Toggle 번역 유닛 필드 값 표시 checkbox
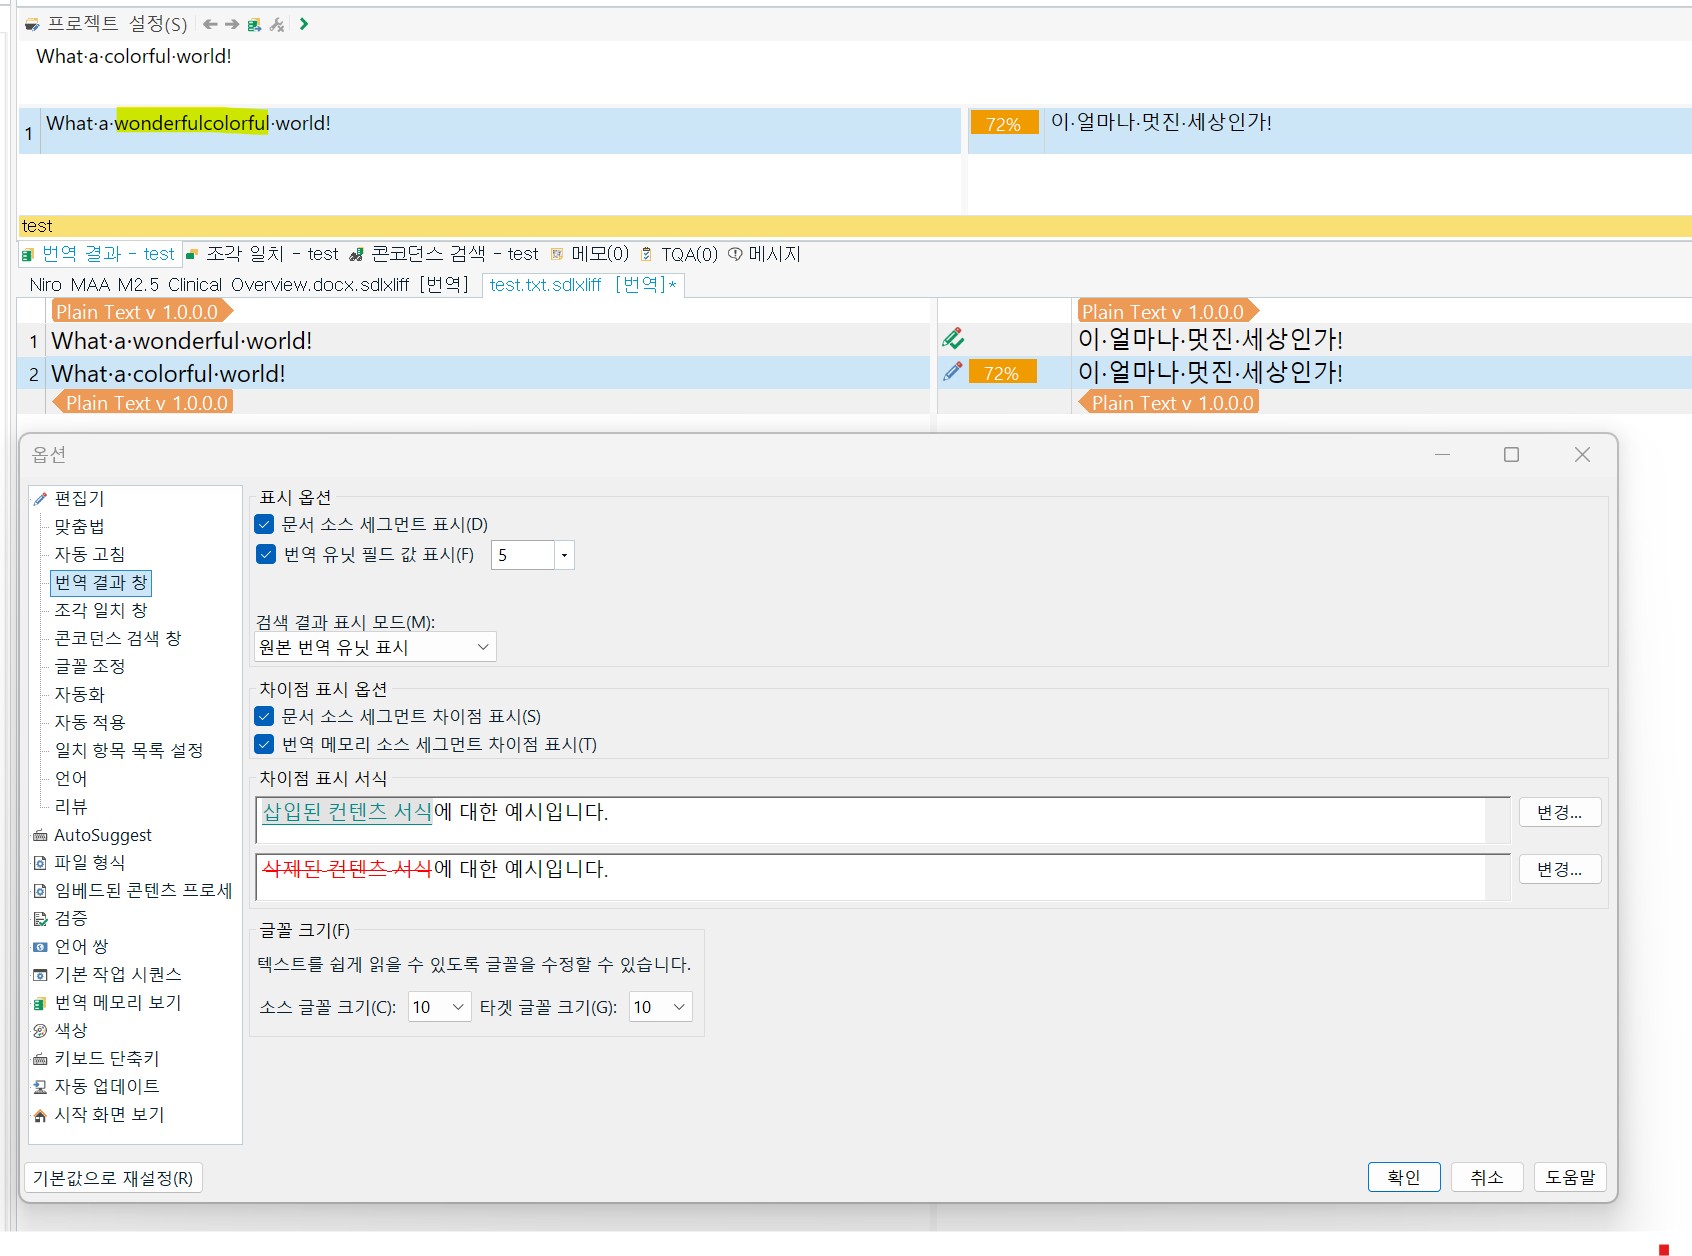 click(265, 554)
